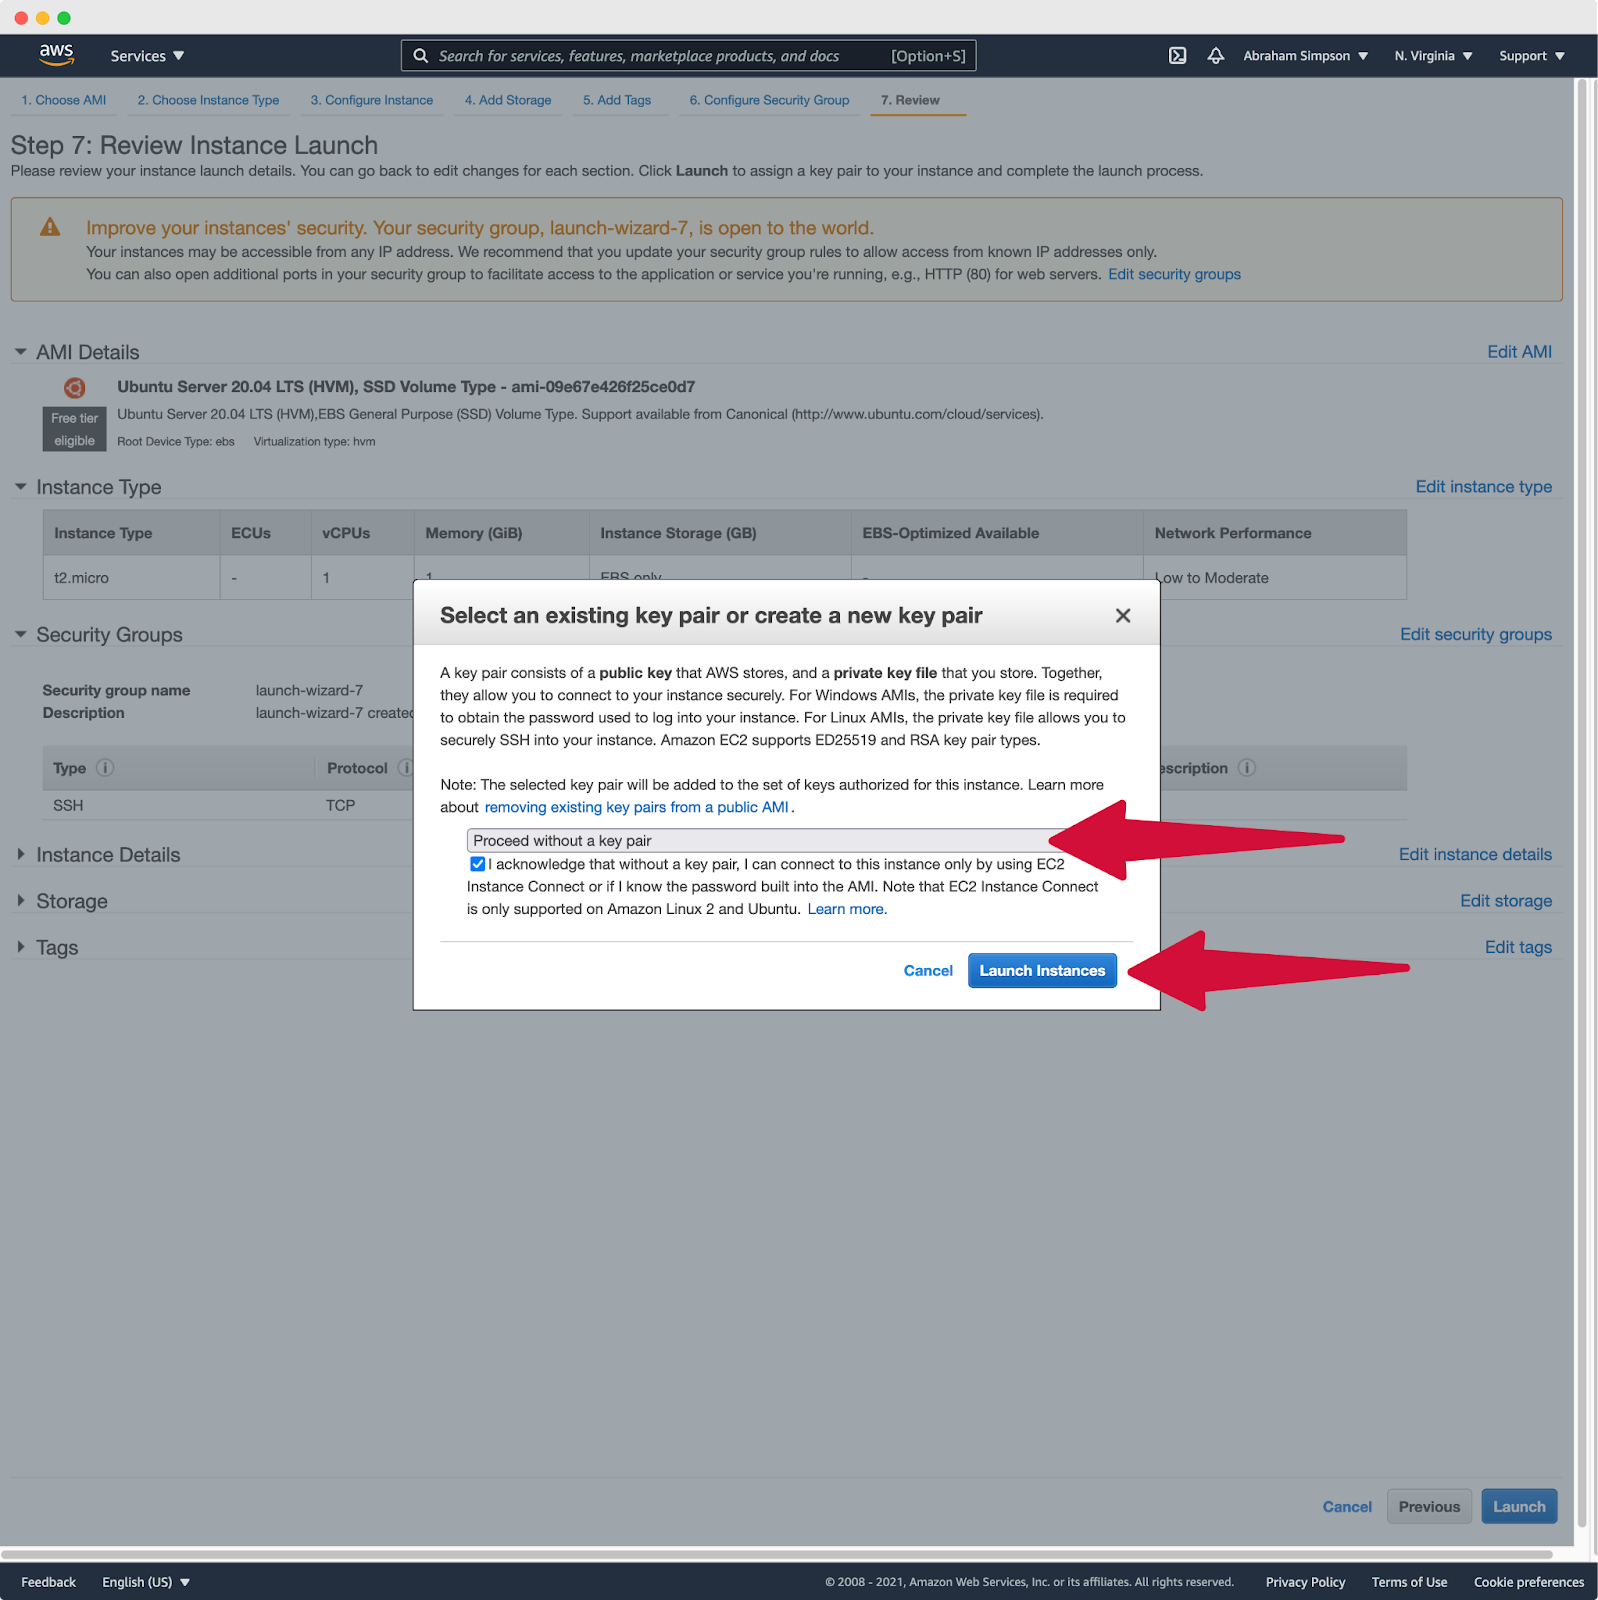The image size is (1598, 1600).
Task: Open the Edit tags link
Action: coord(1518,947)
